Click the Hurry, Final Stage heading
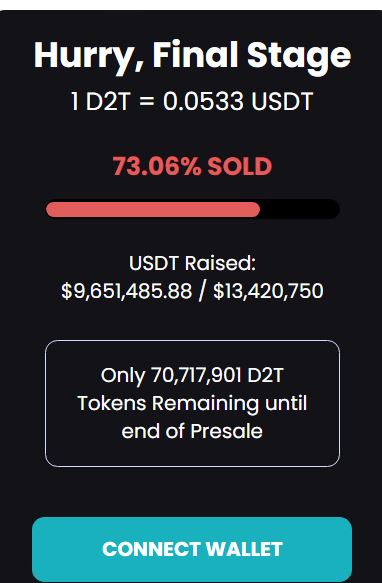This screenshot has width=382, height=583. [192, 56]
